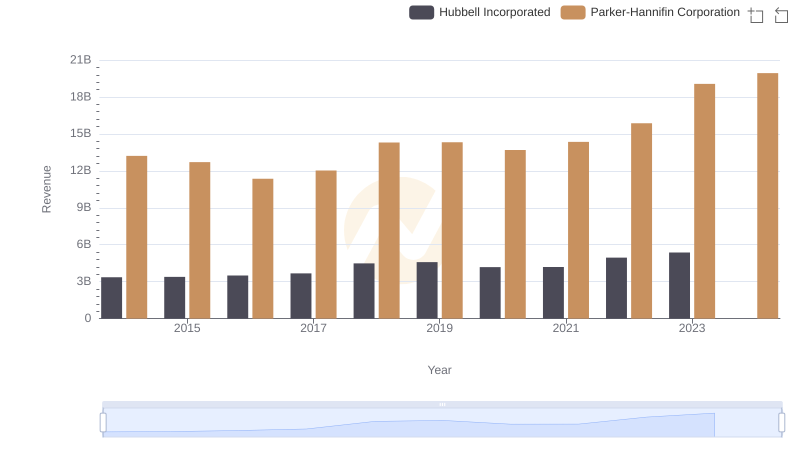Click Parker-Hannifin bar for 2014

tap(137, 237)
